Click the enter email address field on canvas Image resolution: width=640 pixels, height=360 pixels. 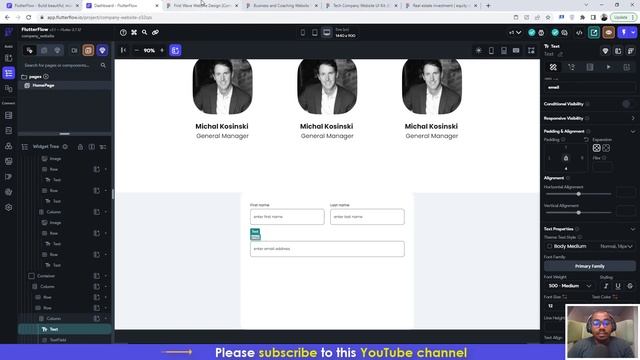click(x=327, y=249)
